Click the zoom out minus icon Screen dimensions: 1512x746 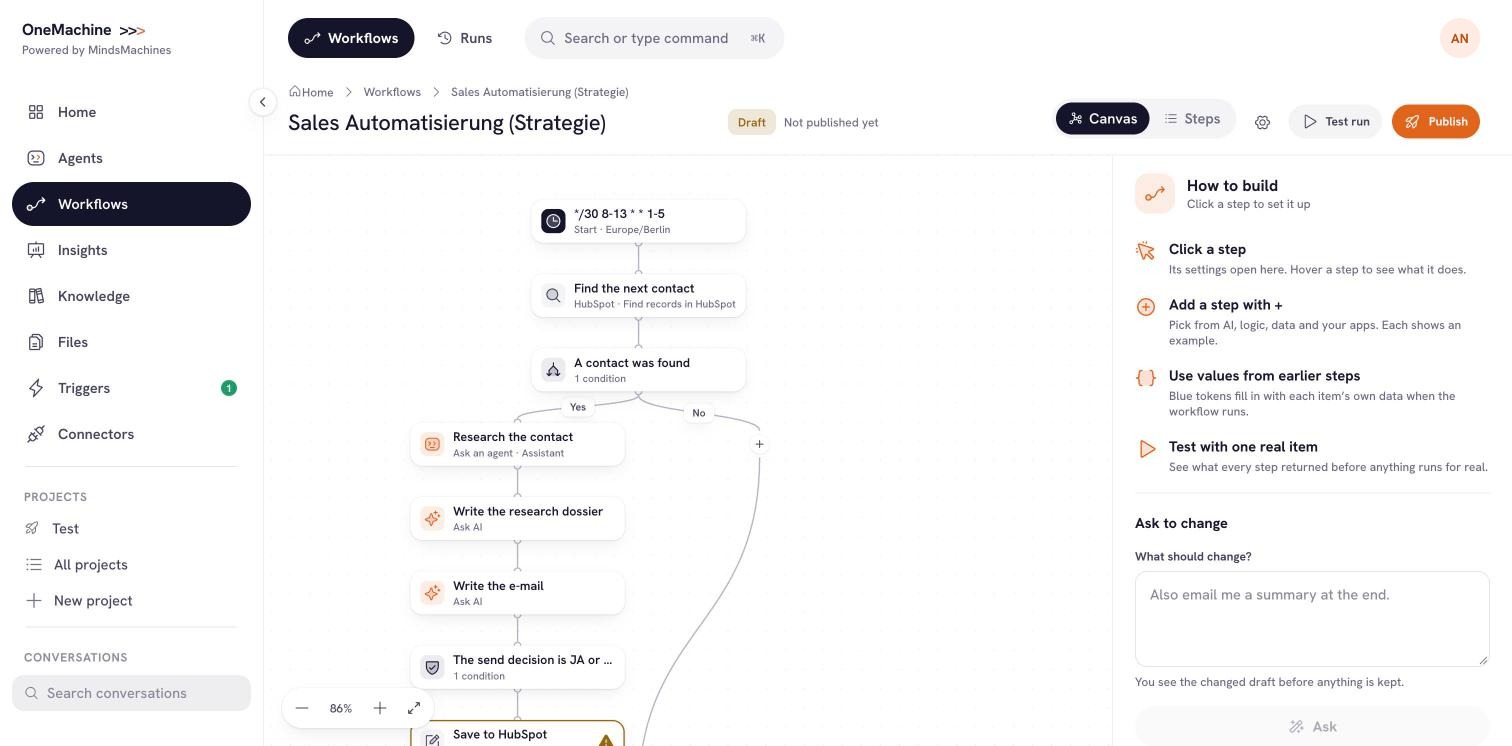[x=302, y=708]
